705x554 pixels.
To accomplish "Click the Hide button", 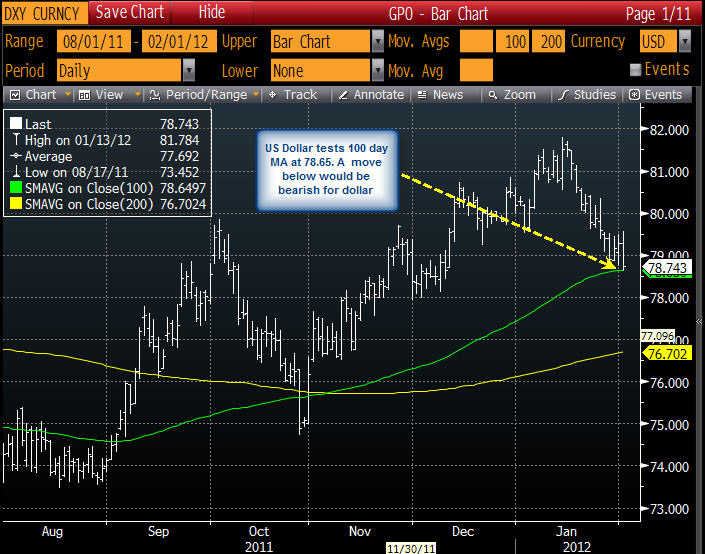I will (212, 13).
